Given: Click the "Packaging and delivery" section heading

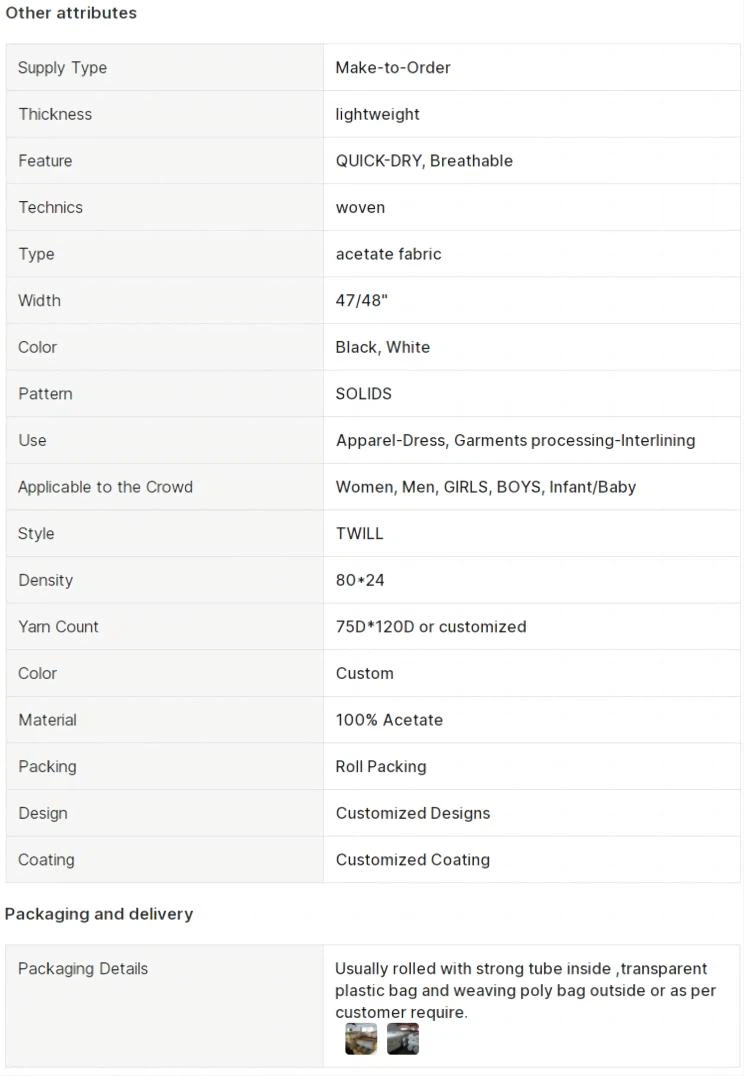Looking at the screenshot, I should click(99, 914).
